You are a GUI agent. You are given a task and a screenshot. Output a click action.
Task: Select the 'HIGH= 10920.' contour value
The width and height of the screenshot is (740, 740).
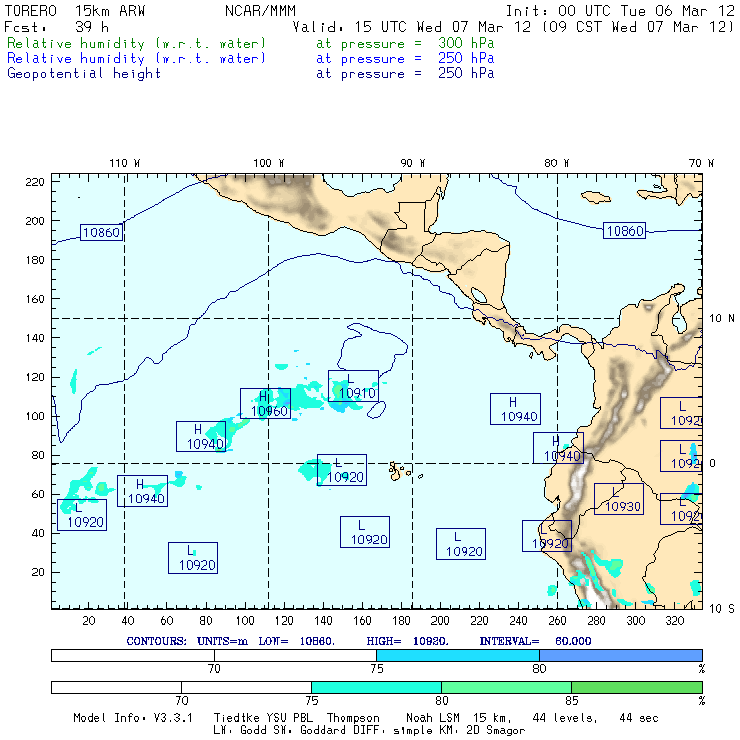click(x=407, y=641)
